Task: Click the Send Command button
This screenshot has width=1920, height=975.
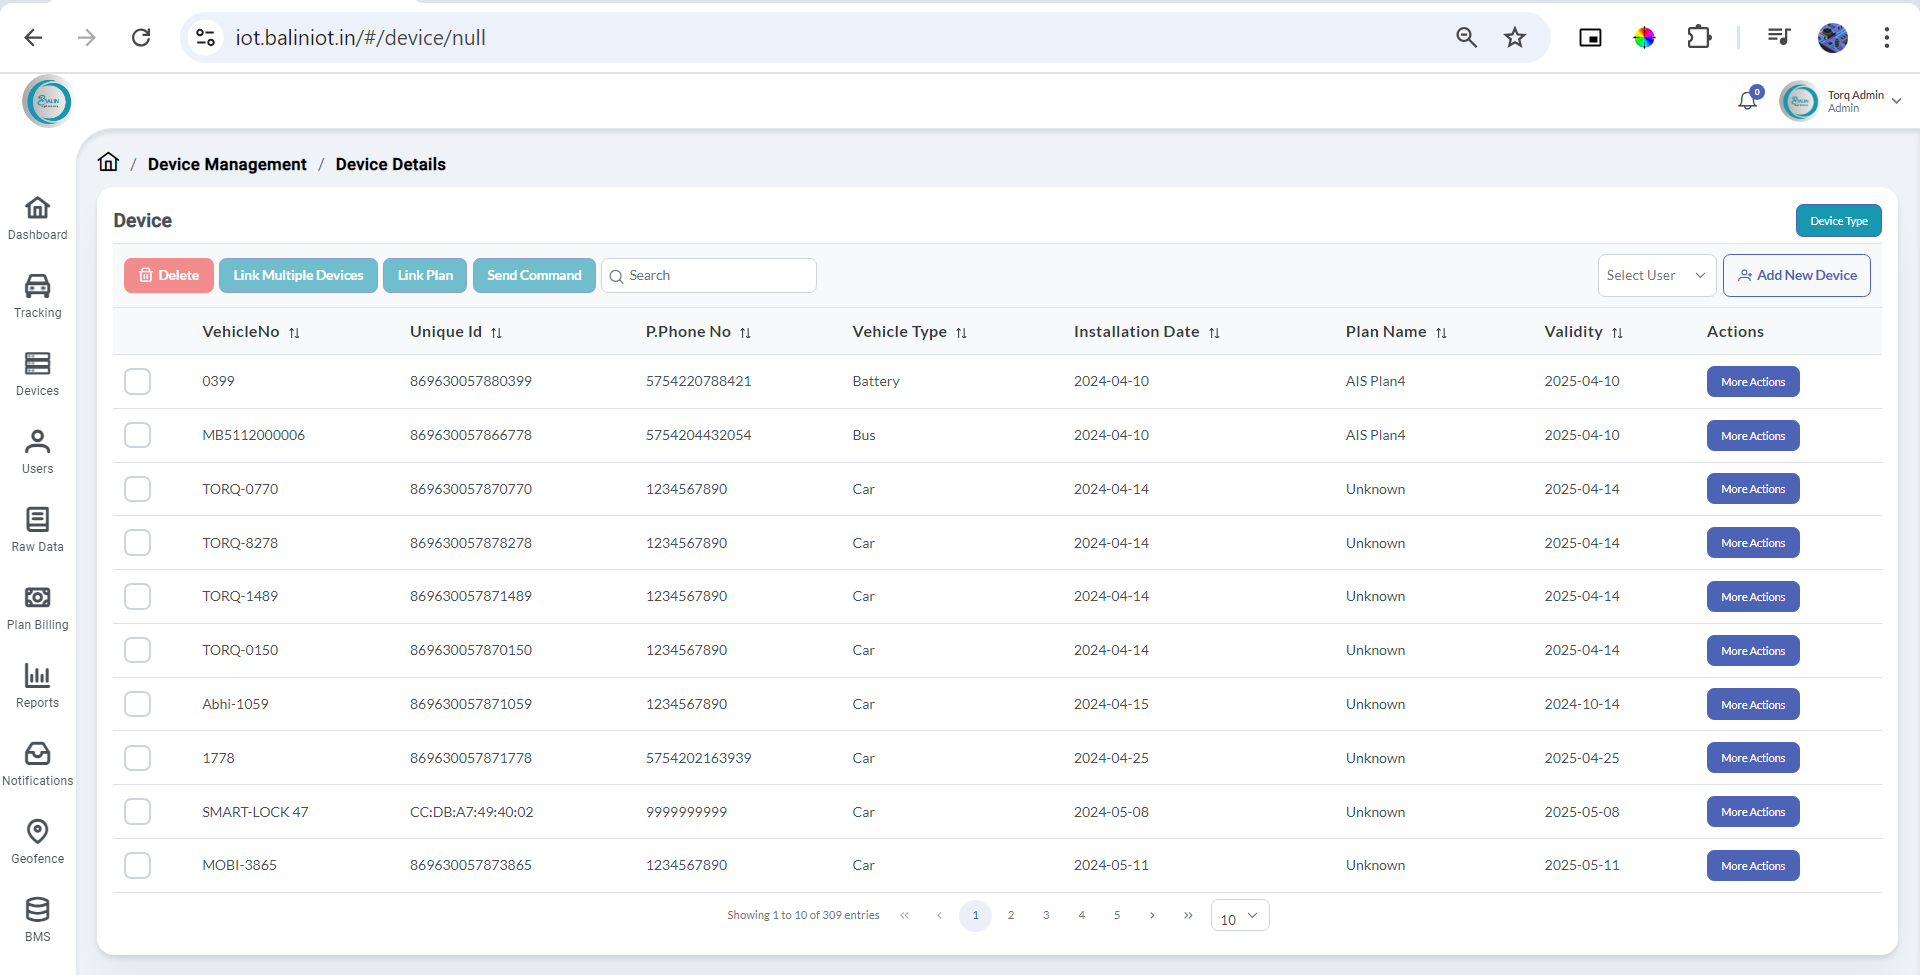Action: (x=534, y=275)
